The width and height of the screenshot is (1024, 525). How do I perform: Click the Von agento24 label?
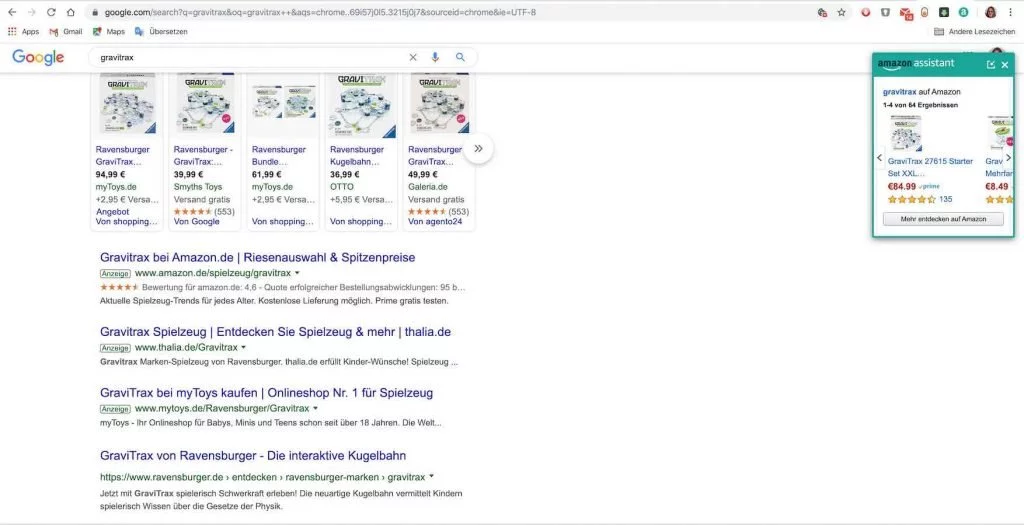pyautogui.click(x=435, y=222)
